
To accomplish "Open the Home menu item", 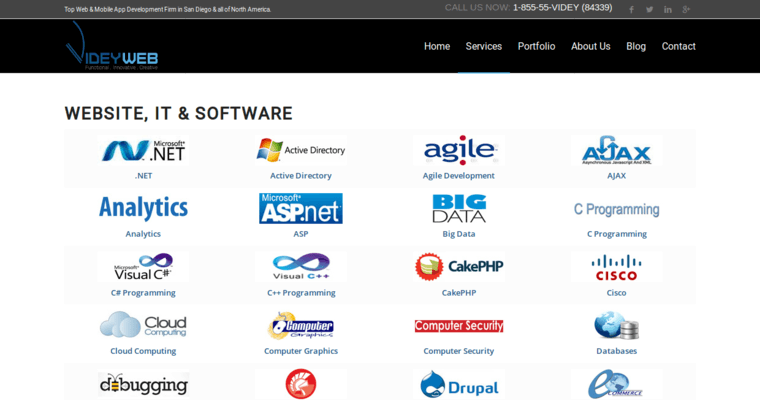I will click(437, 46).
